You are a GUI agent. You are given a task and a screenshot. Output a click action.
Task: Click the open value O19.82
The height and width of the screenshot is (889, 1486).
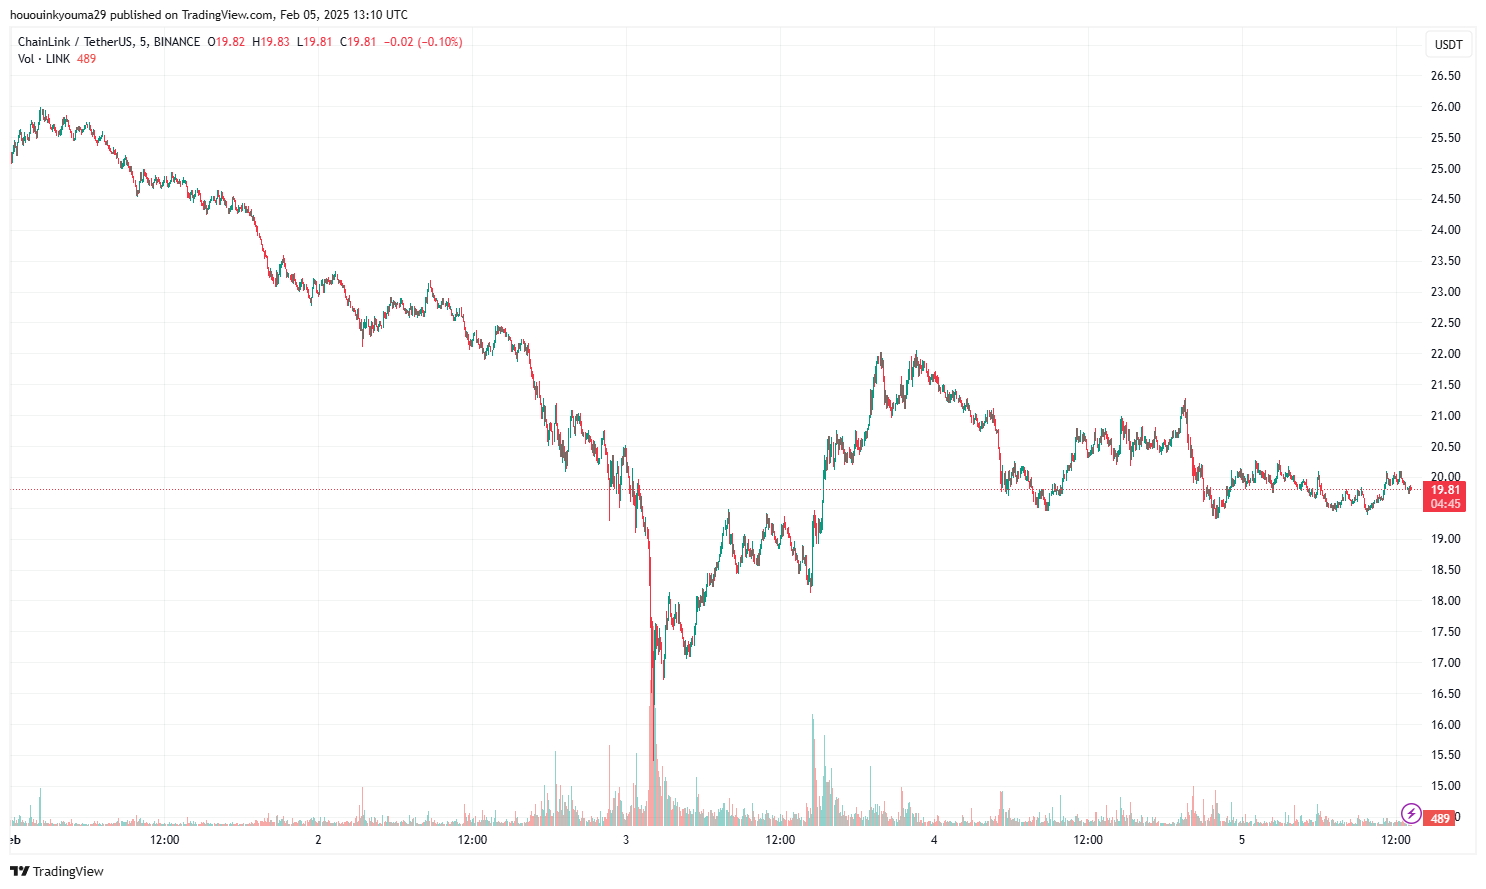(x=226, y=42)
